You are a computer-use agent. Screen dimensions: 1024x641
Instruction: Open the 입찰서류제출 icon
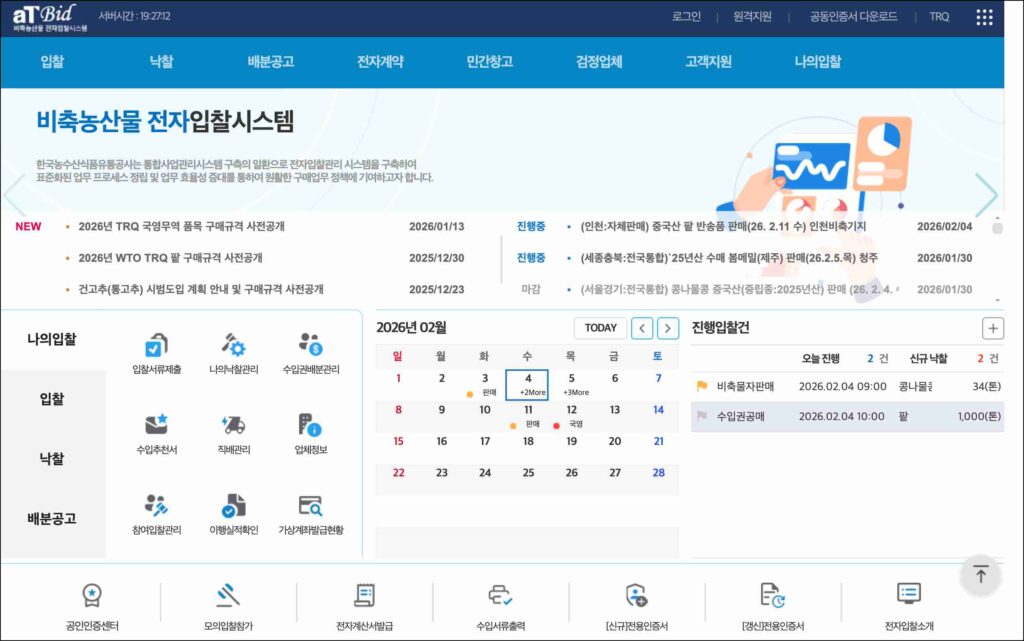[156, 347]
